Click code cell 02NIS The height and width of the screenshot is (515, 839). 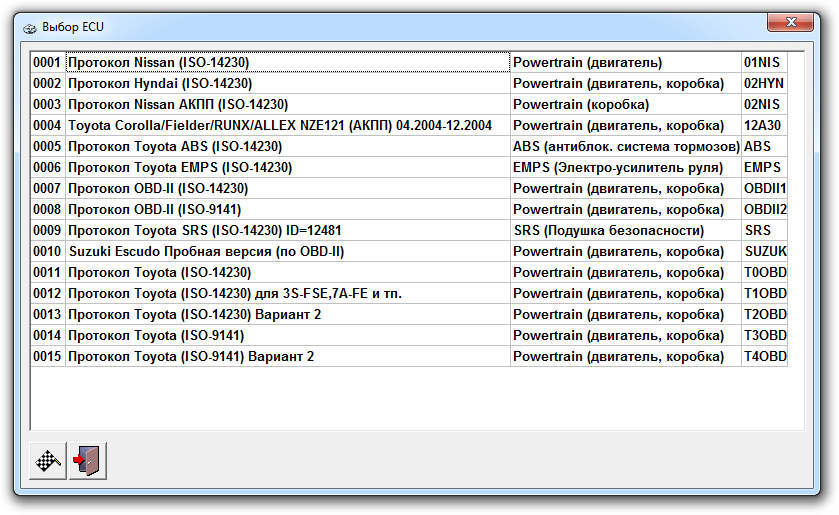point(764,104)
